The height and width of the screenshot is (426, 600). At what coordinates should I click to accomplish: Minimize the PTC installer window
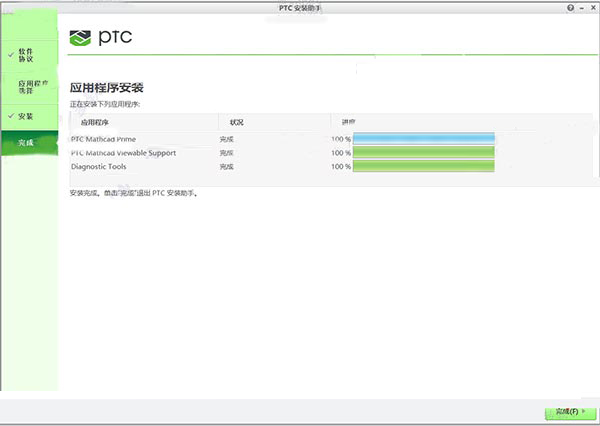582,8
